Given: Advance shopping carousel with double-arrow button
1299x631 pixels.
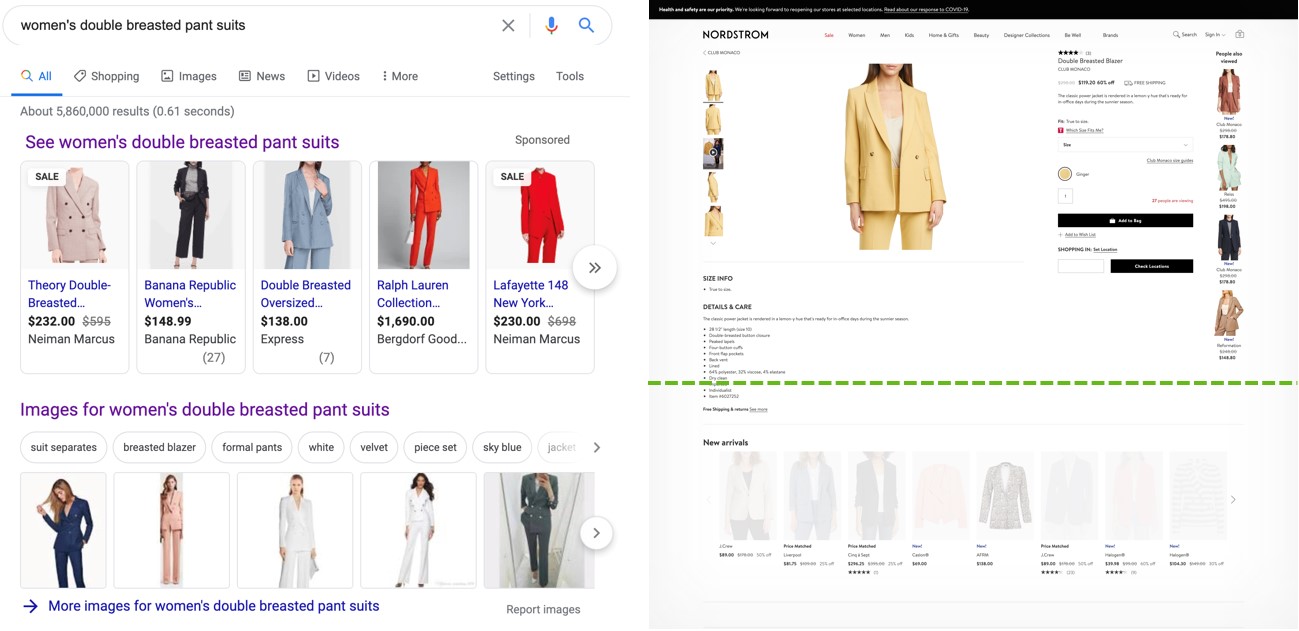Looking at the screenshot, I should tap(595, 267).
